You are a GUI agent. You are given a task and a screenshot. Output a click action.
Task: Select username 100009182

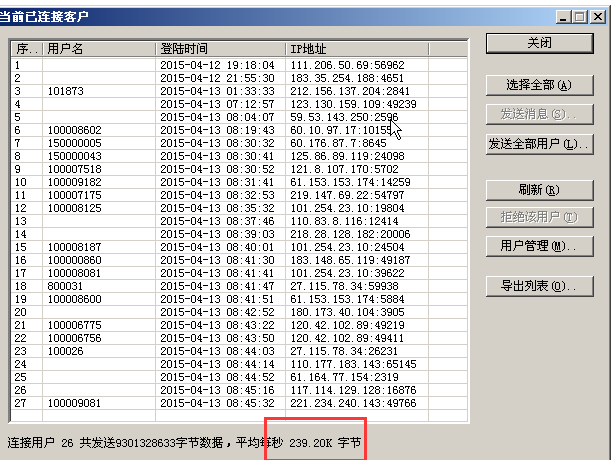[x=75, y=182]
